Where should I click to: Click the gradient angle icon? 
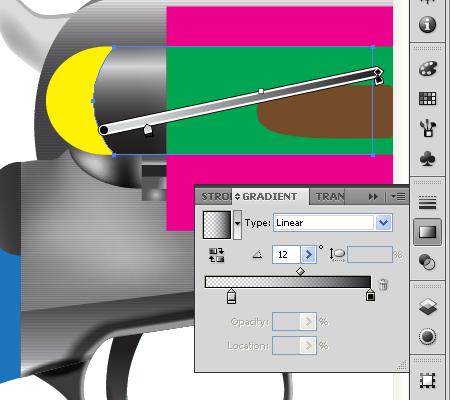point(257,255)
